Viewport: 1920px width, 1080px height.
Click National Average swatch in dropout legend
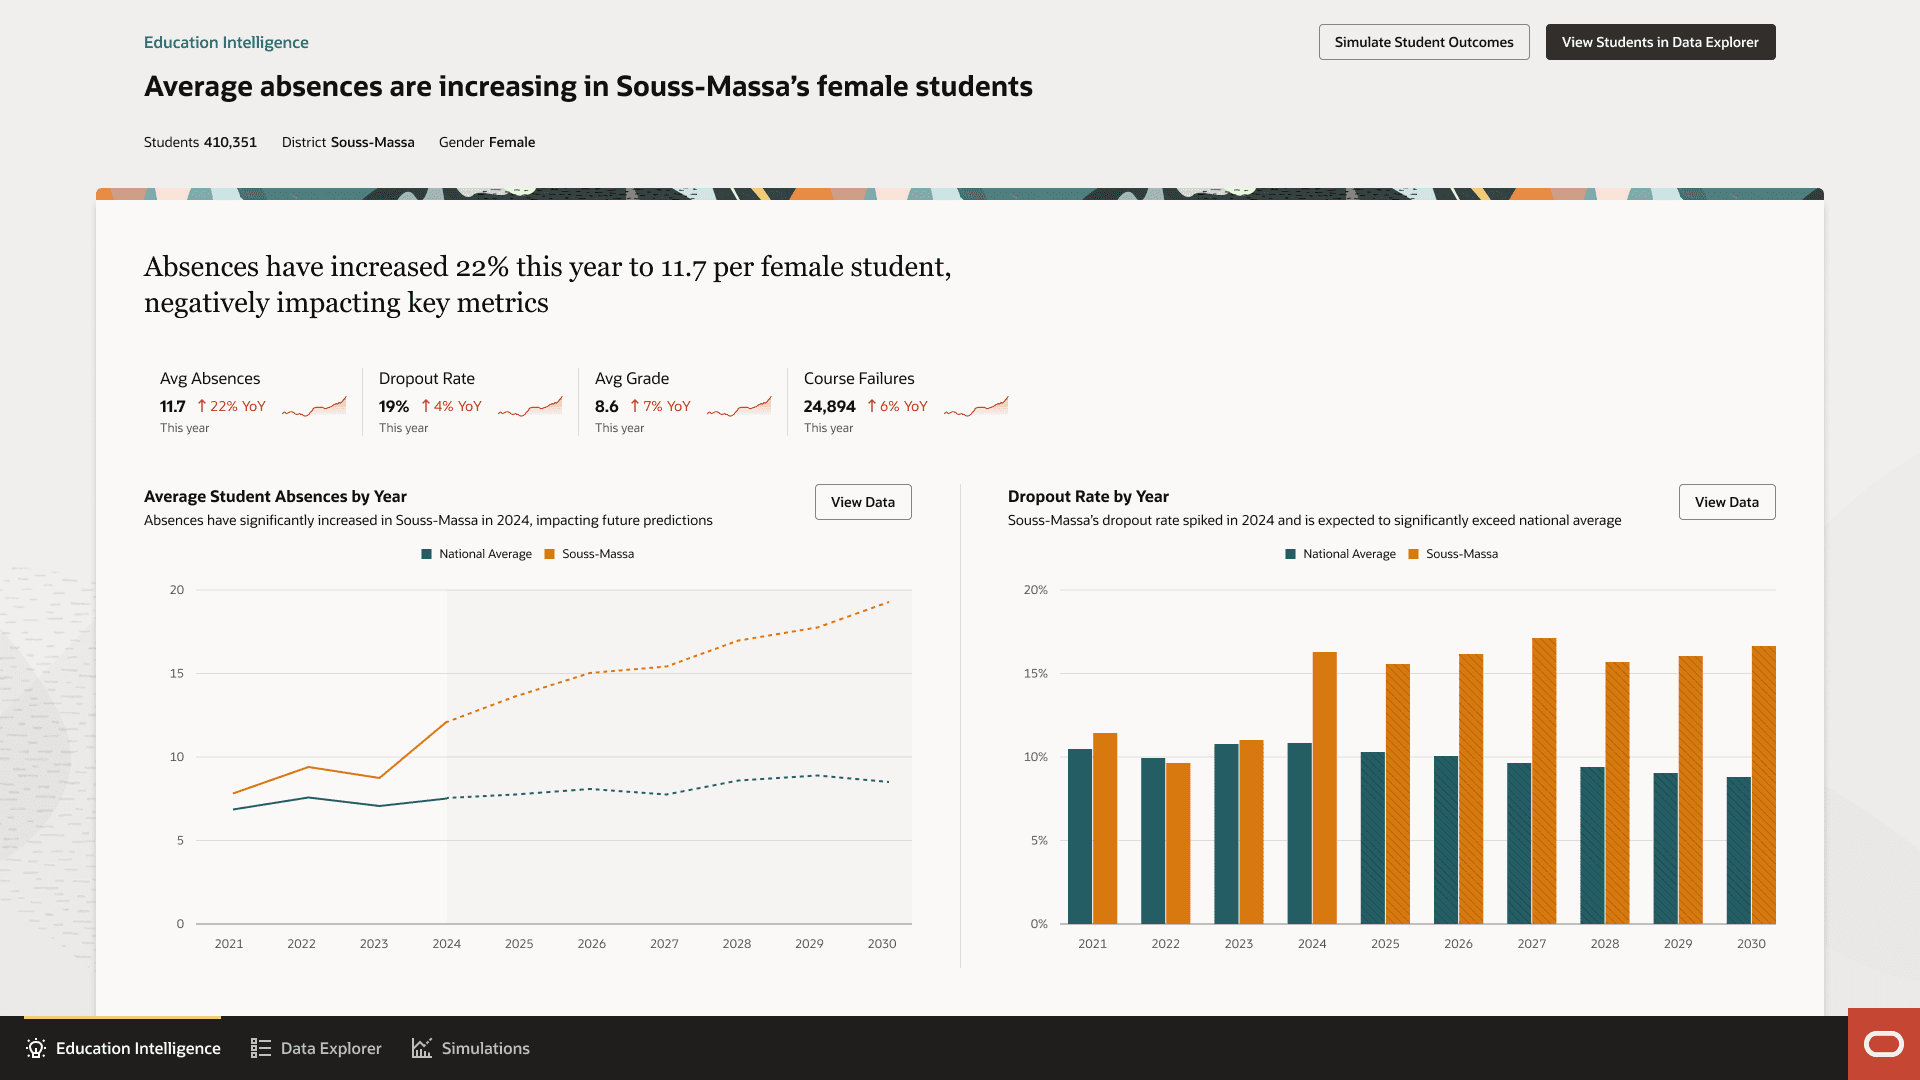pyautogui.click(x=1290, y=554)
